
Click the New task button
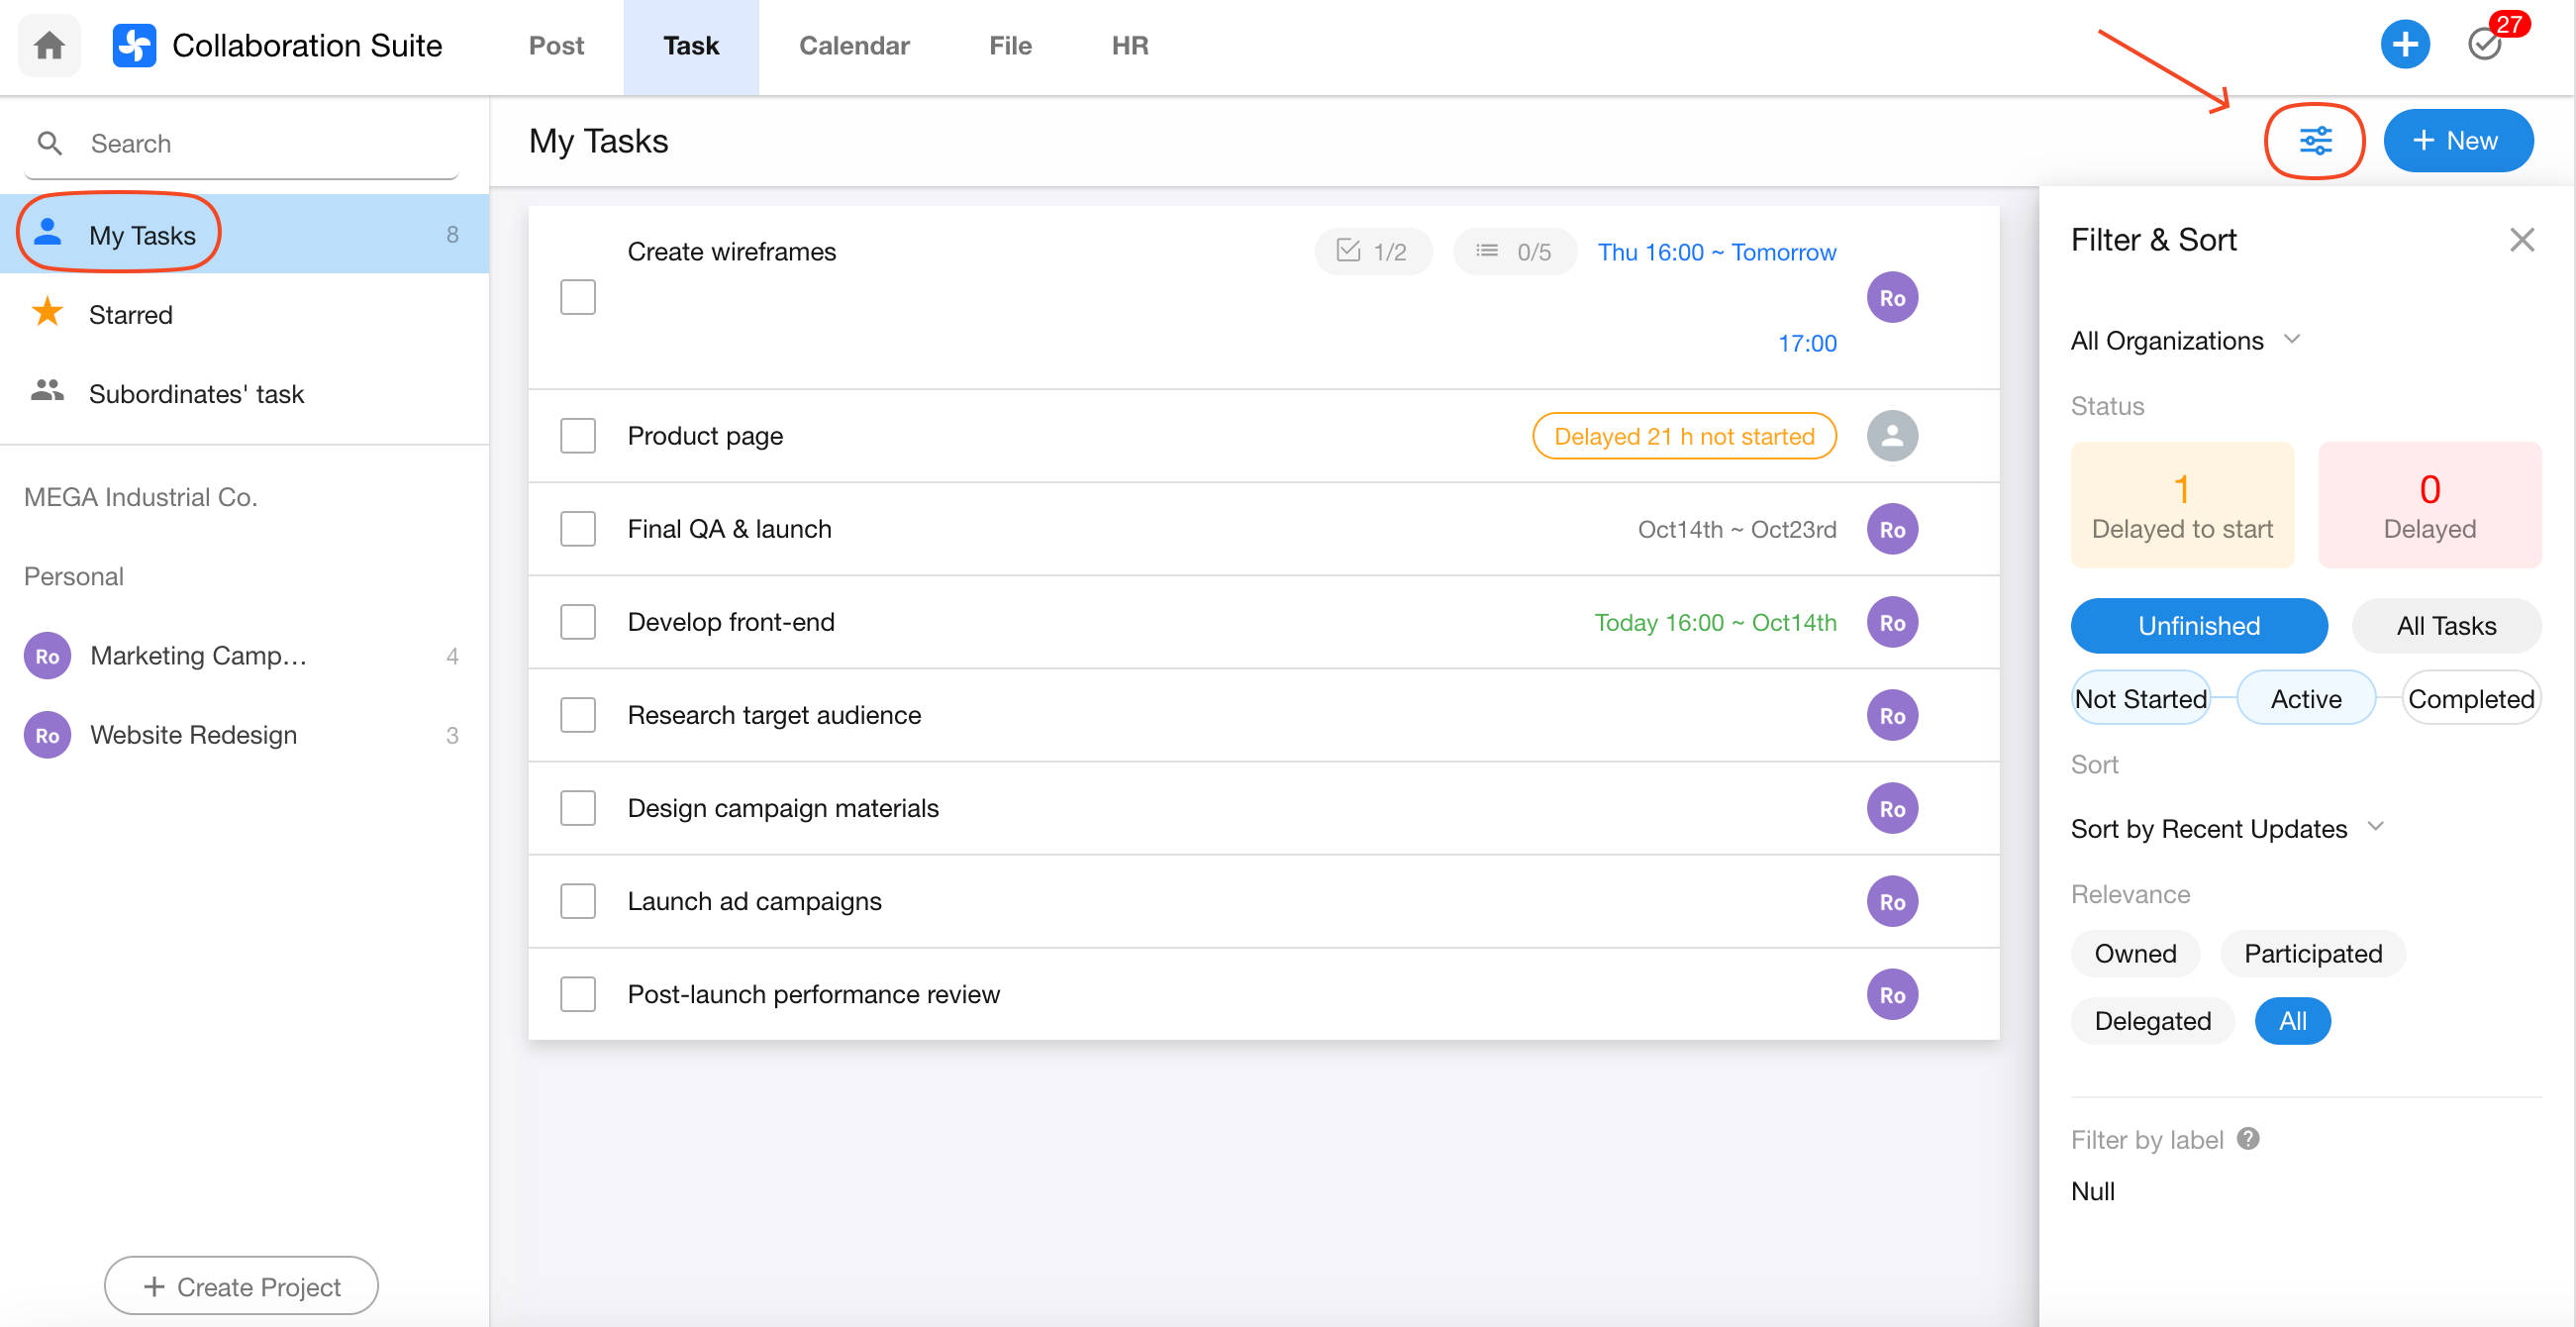click(x=2457, y=141)
